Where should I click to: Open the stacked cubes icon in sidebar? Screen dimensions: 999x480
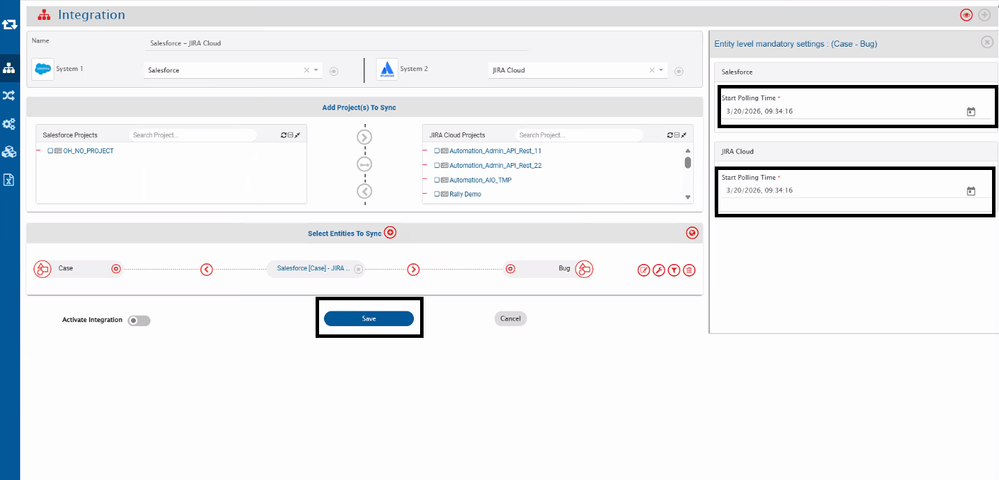pyautogui.click(x=10, y=152)
